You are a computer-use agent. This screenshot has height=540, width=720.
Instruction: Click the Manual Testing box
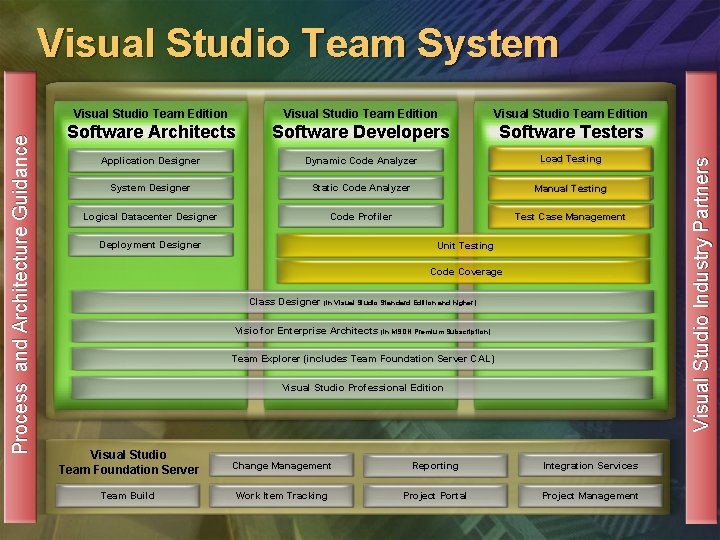click(x=570, y=188)
